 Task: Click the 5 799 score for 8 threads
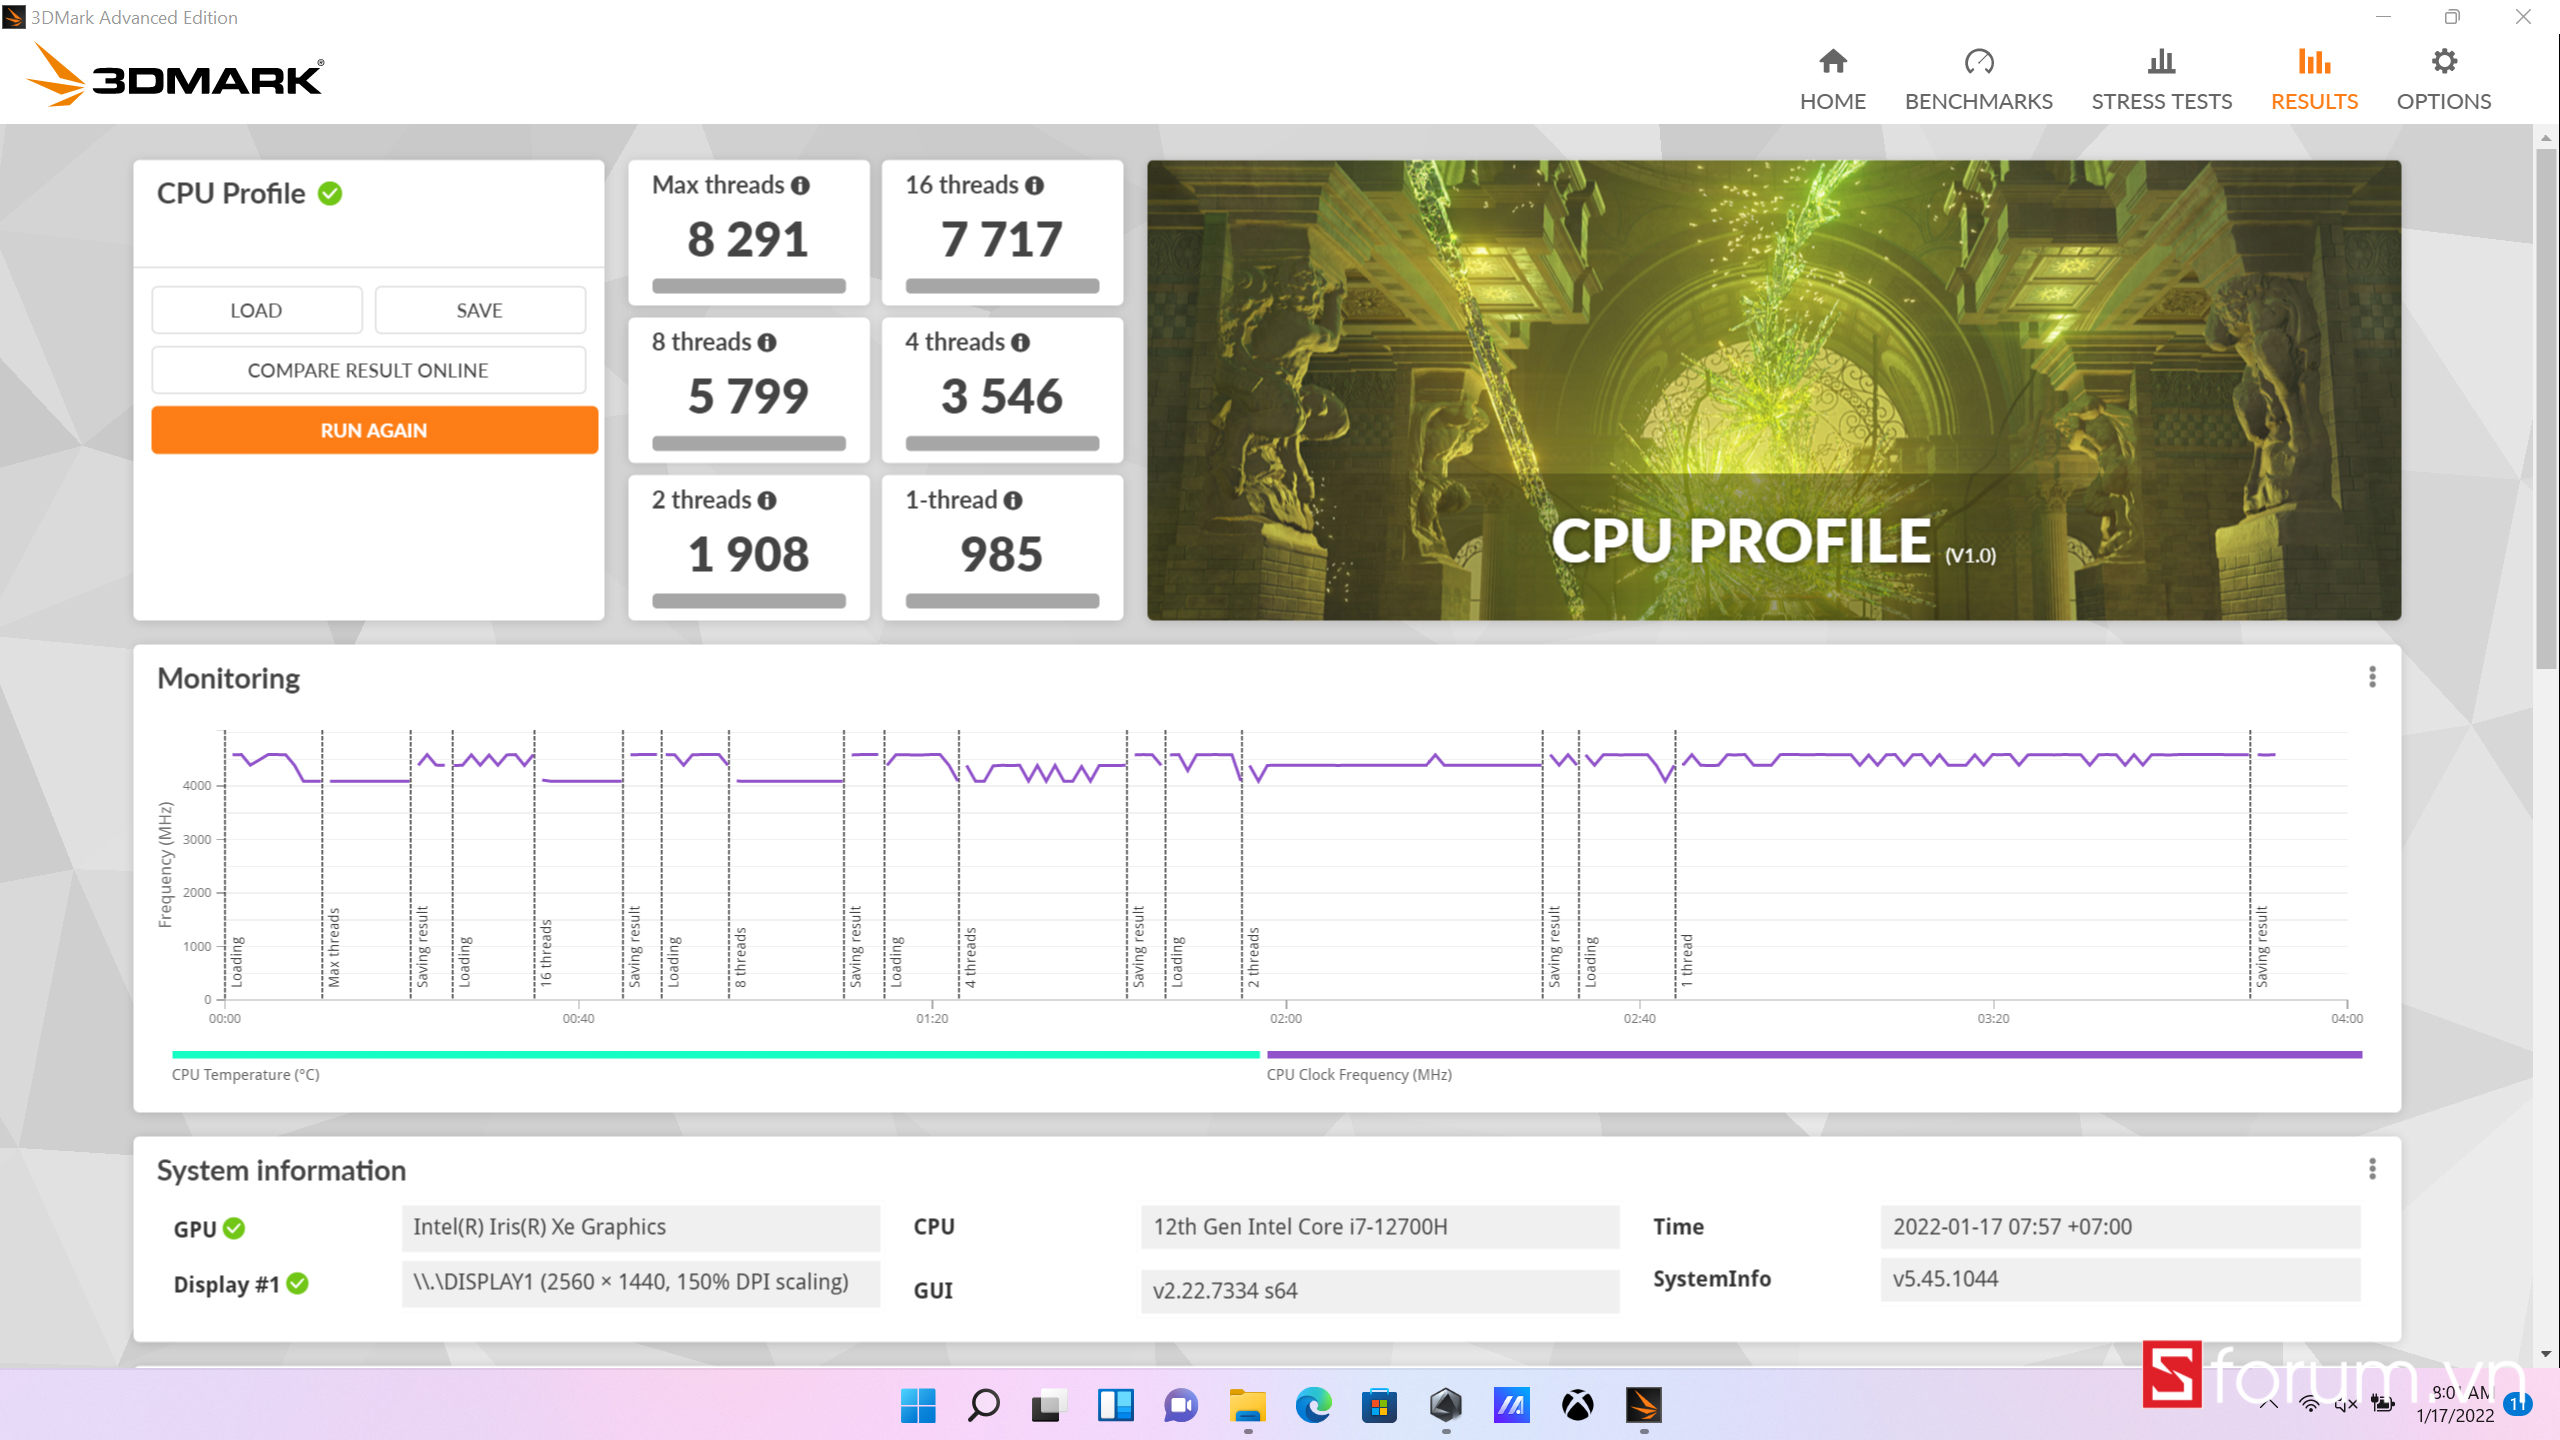(x=748, y=397)
